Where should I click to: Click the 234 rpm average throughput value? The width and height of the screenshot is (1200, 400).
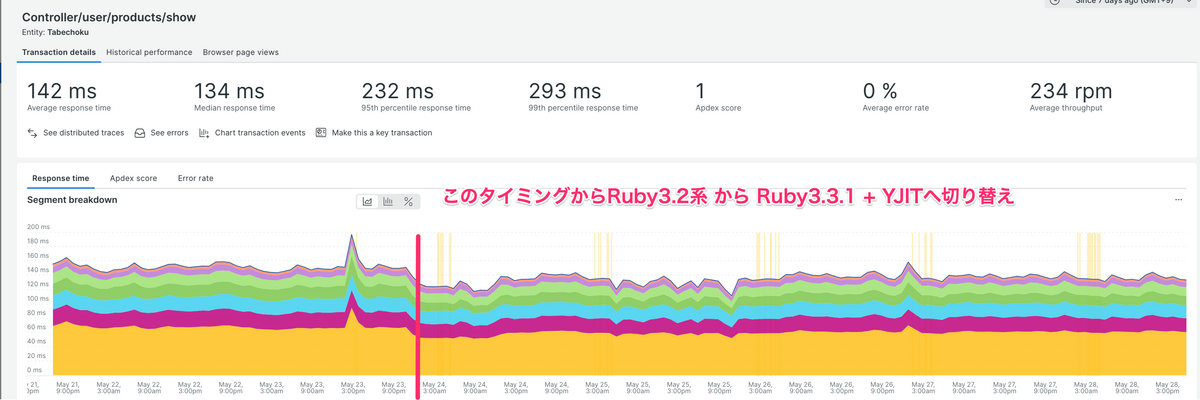pos(1071,91)
